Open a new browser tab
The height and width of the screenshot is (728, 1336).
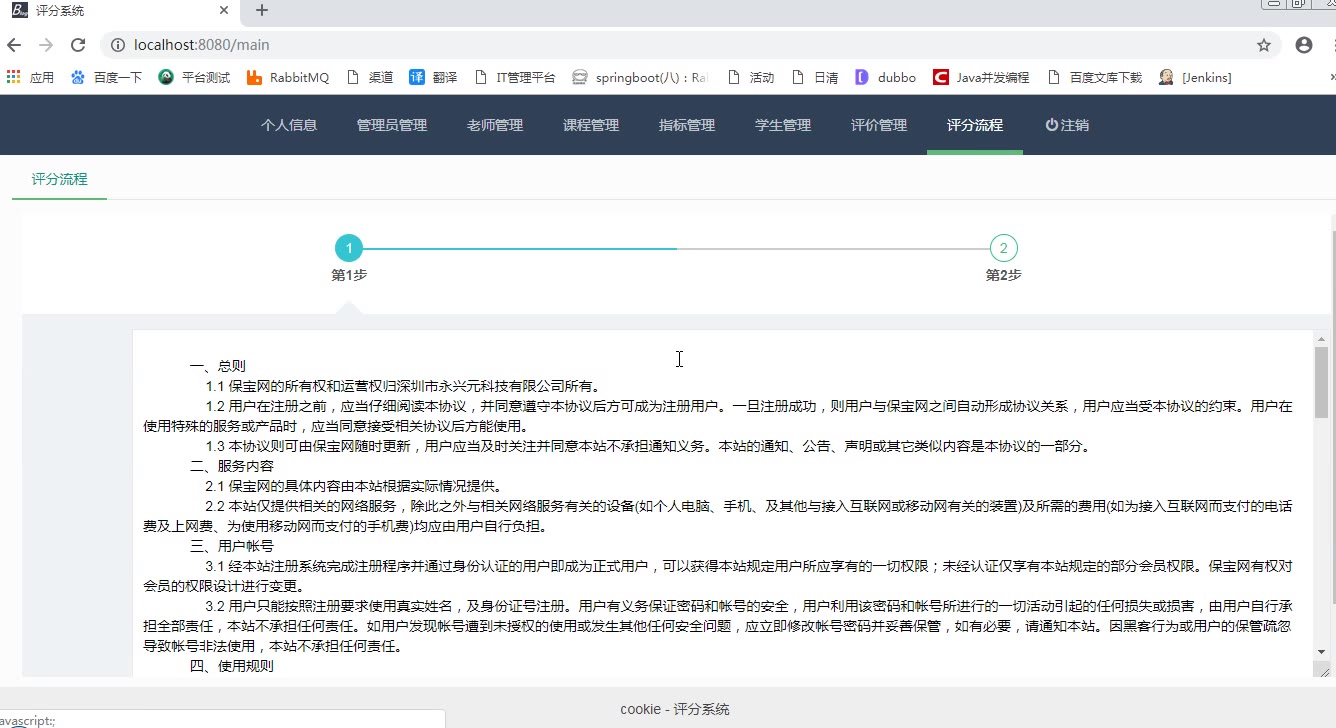[x=262, y=11]
